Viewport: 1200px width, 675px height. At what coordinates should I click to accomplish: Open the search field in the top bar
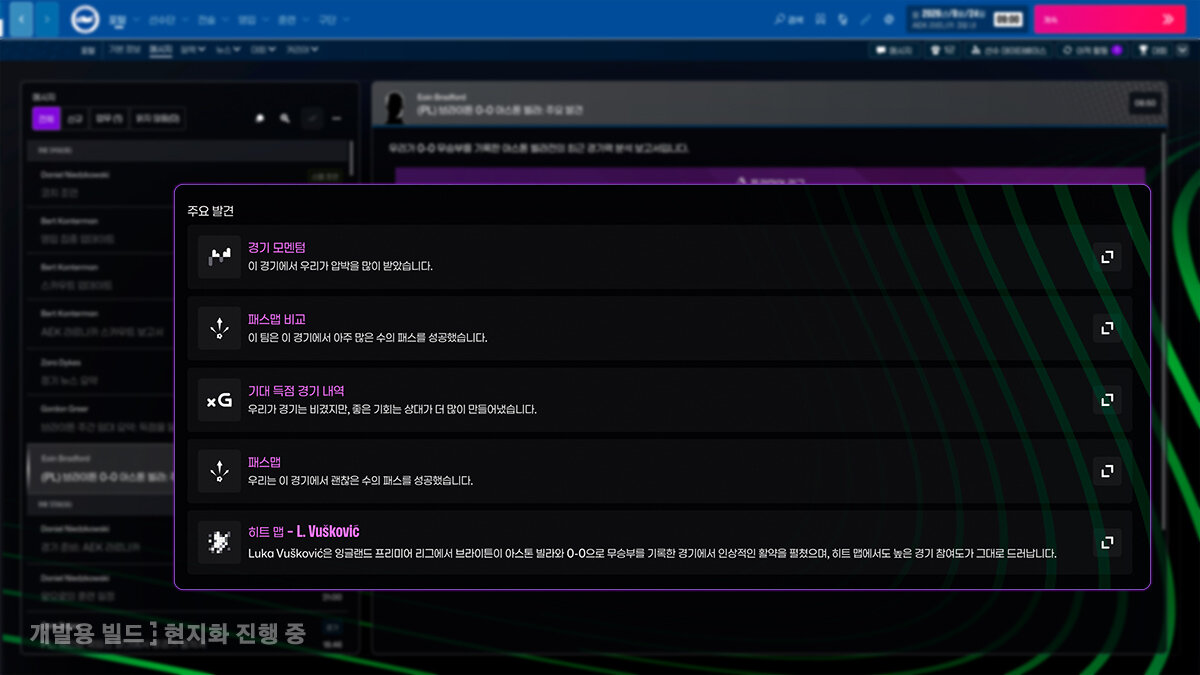(x=790, y=18)
